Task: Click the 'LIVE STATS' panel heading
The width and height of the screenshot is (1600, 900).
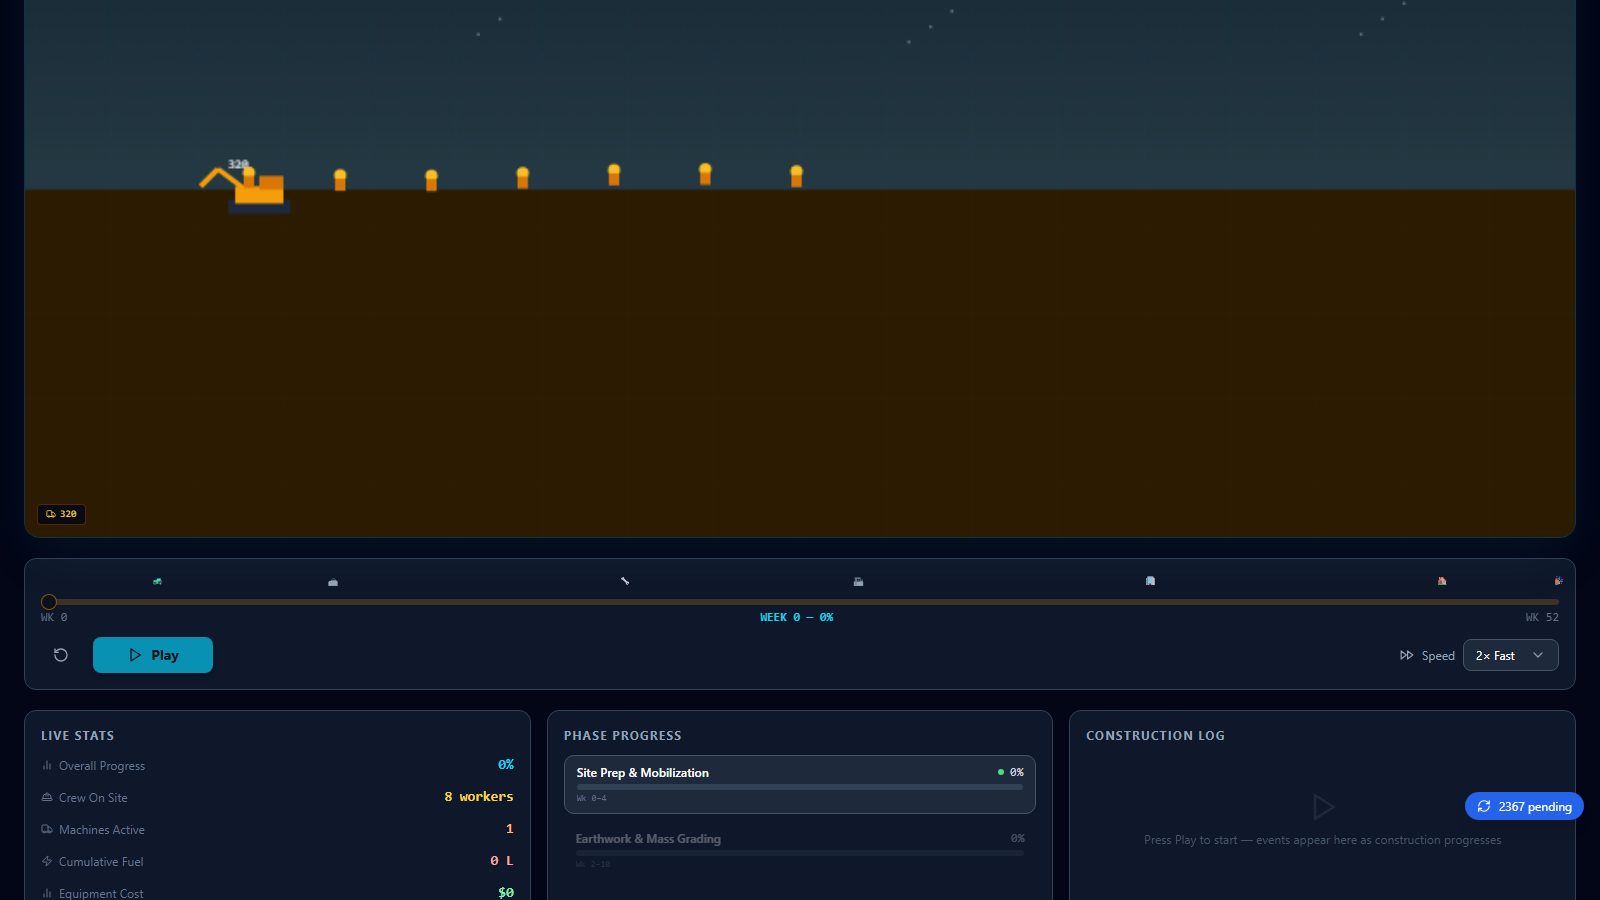Action: [77, 735]
